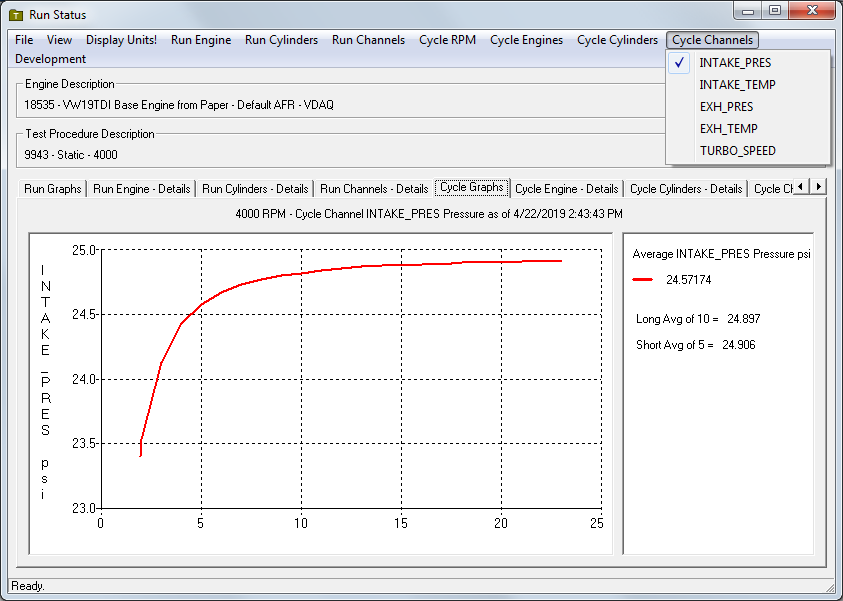Choose the EXH_PRES channel
Viewport: 843px width, 601px height.
click(x=748, y=107)
